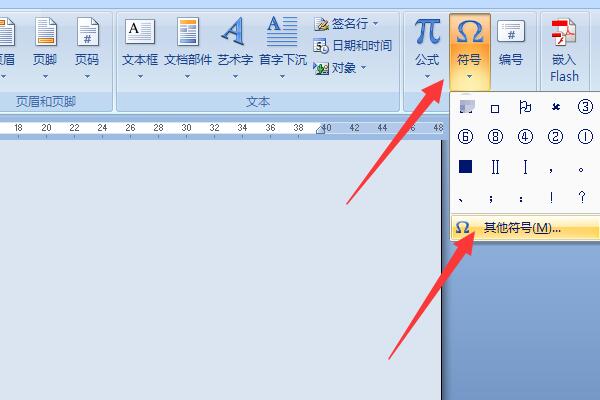Open 文档部件 quick parts
The image size is (600, 400).
pyautogui.click(x=188, y=47)
